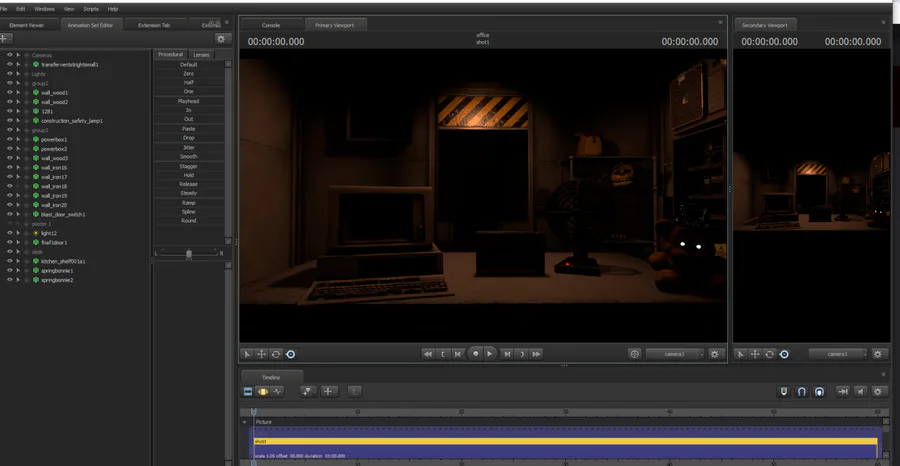Switch to the Lenses tab
This screenshot has height=466, width=900.
[201, 55]
